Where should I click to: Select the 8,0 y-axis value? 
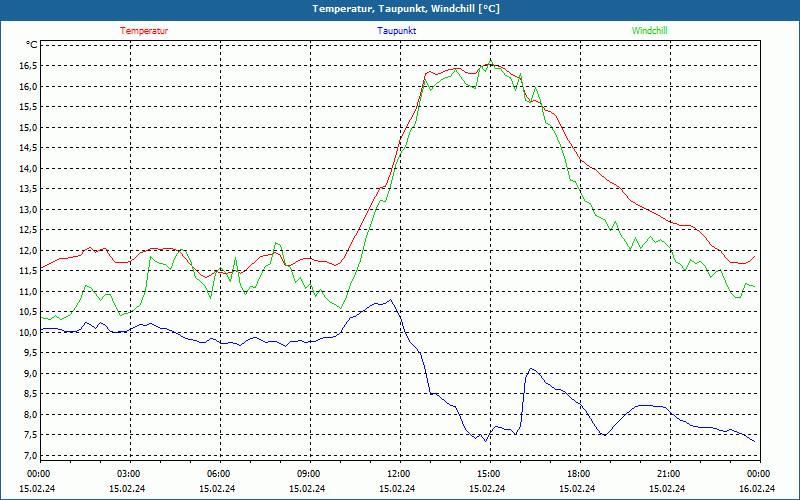click(x=30, y=414)
